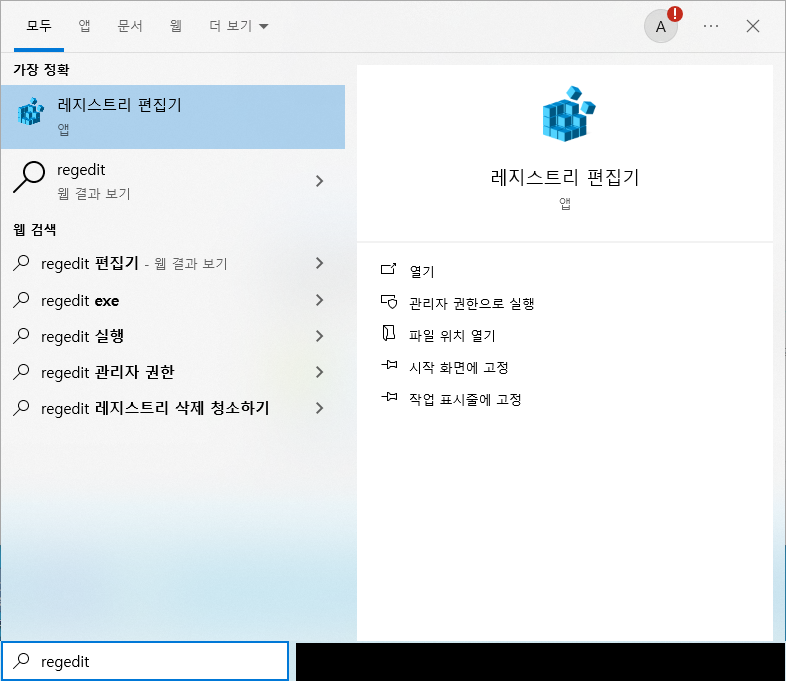This screenshot has width=786, height=681.
Task: Click the regedit 웹 결과 보기 text
Action: pyautogui.click(x=94, y=193)
